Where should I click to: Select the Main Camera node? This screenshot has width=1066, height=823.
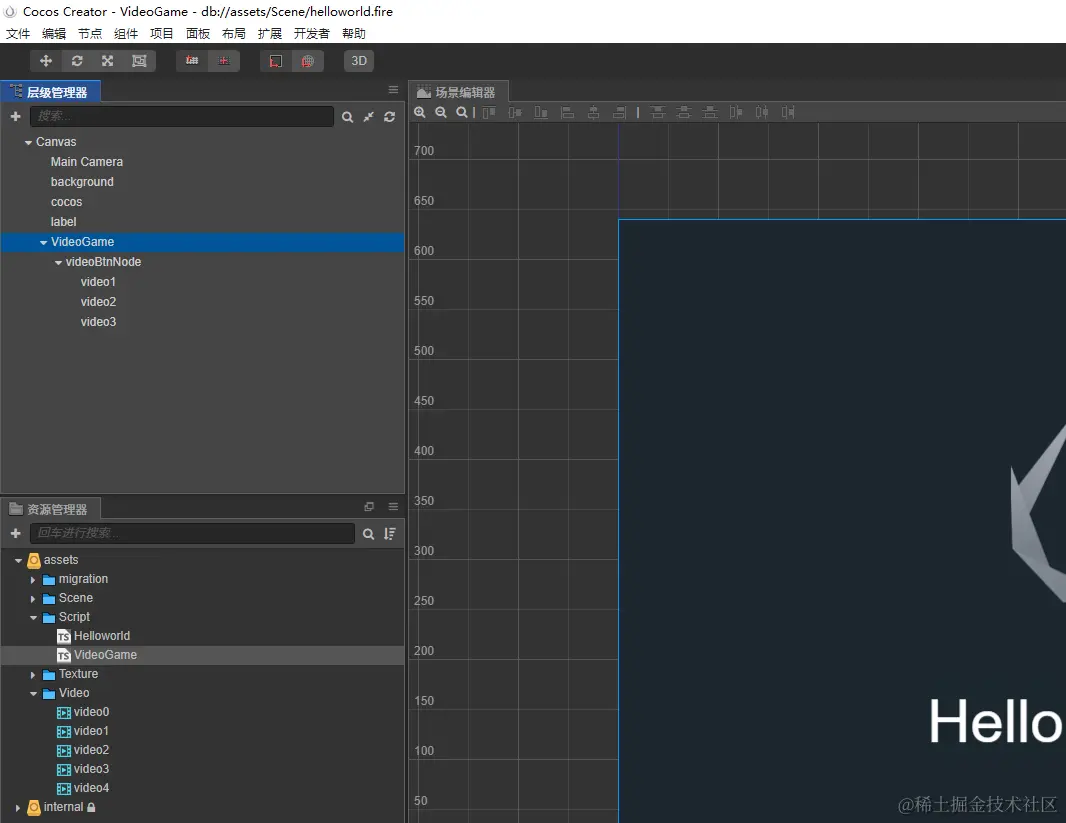point(86,162)
